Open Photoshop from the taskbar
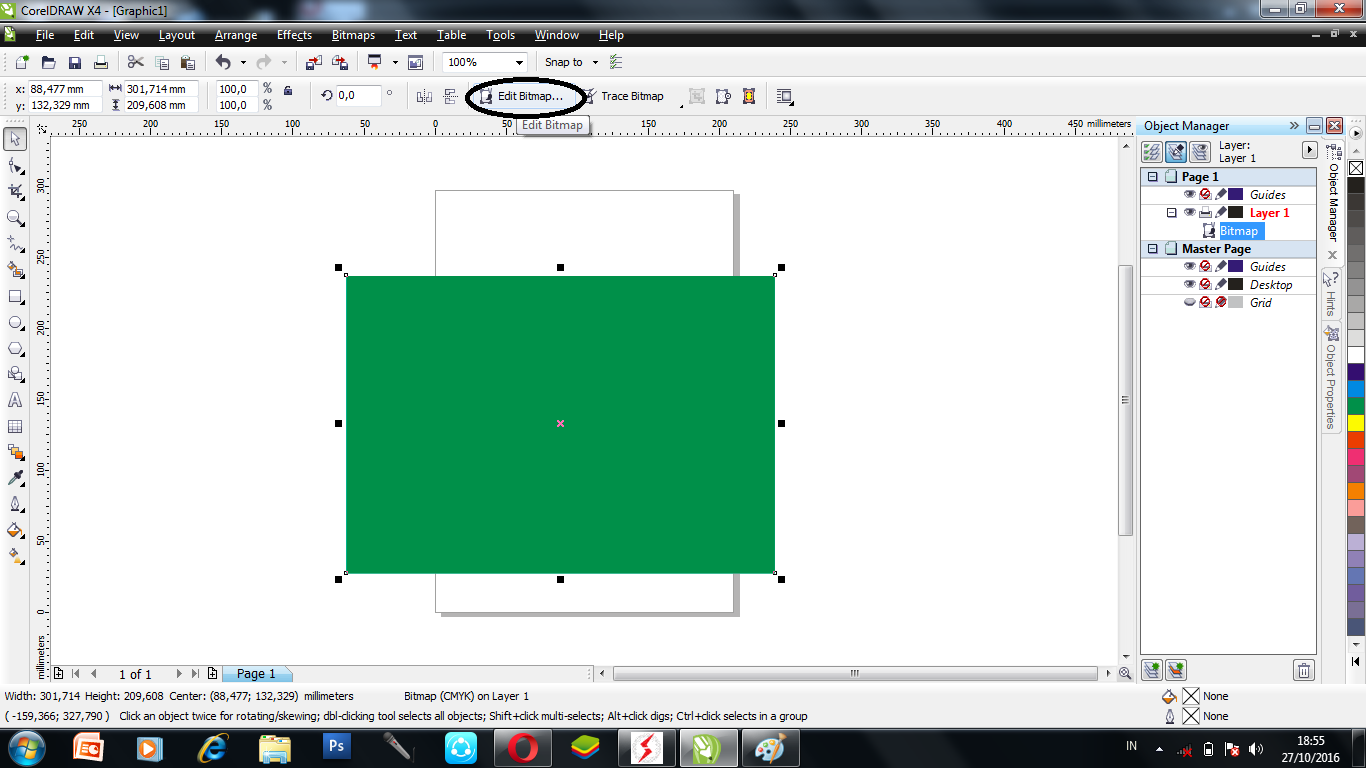 [336, 747]
